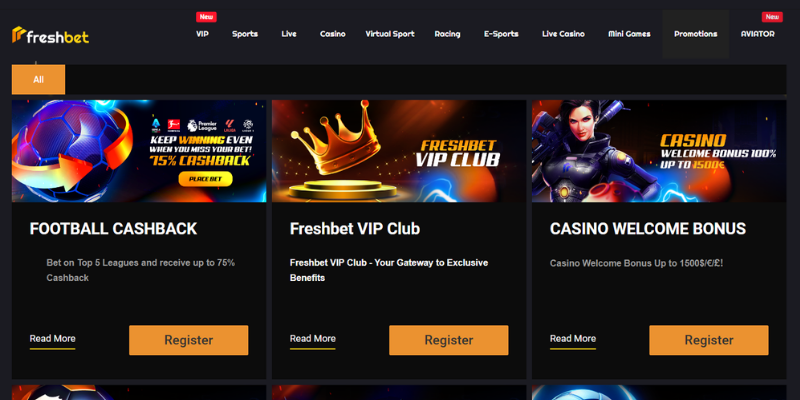Open E-Sports page
This screenshot has height=400, width=800.
[x=501, y=34]
